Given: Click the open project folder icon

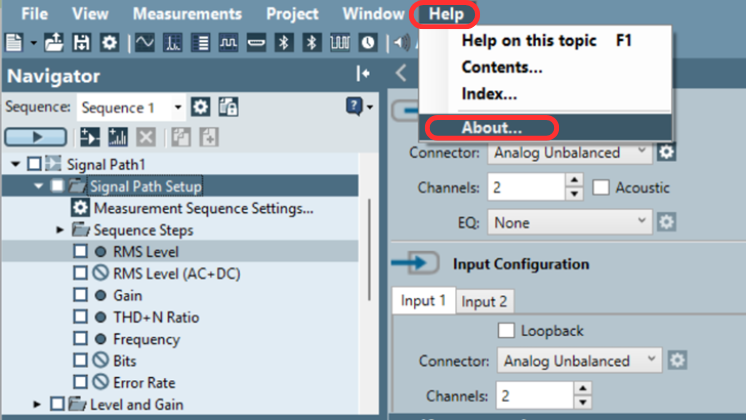Looking at the screenshot, I should (55, 43).
